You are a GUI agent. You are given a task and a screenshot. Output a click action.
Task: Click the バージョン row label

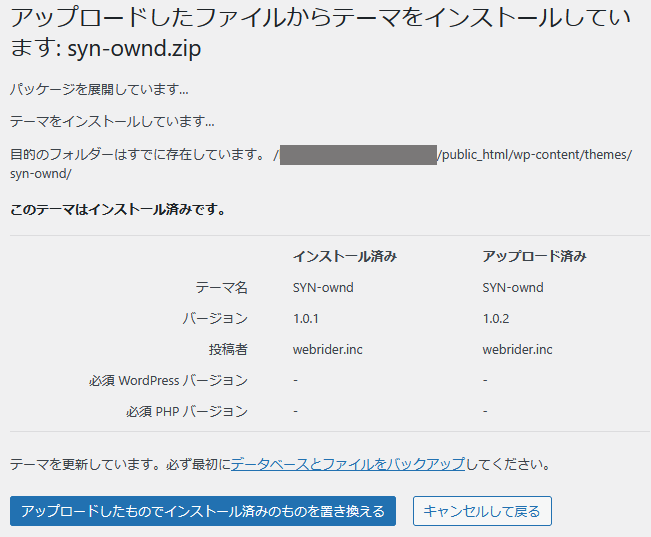(214, 318)
